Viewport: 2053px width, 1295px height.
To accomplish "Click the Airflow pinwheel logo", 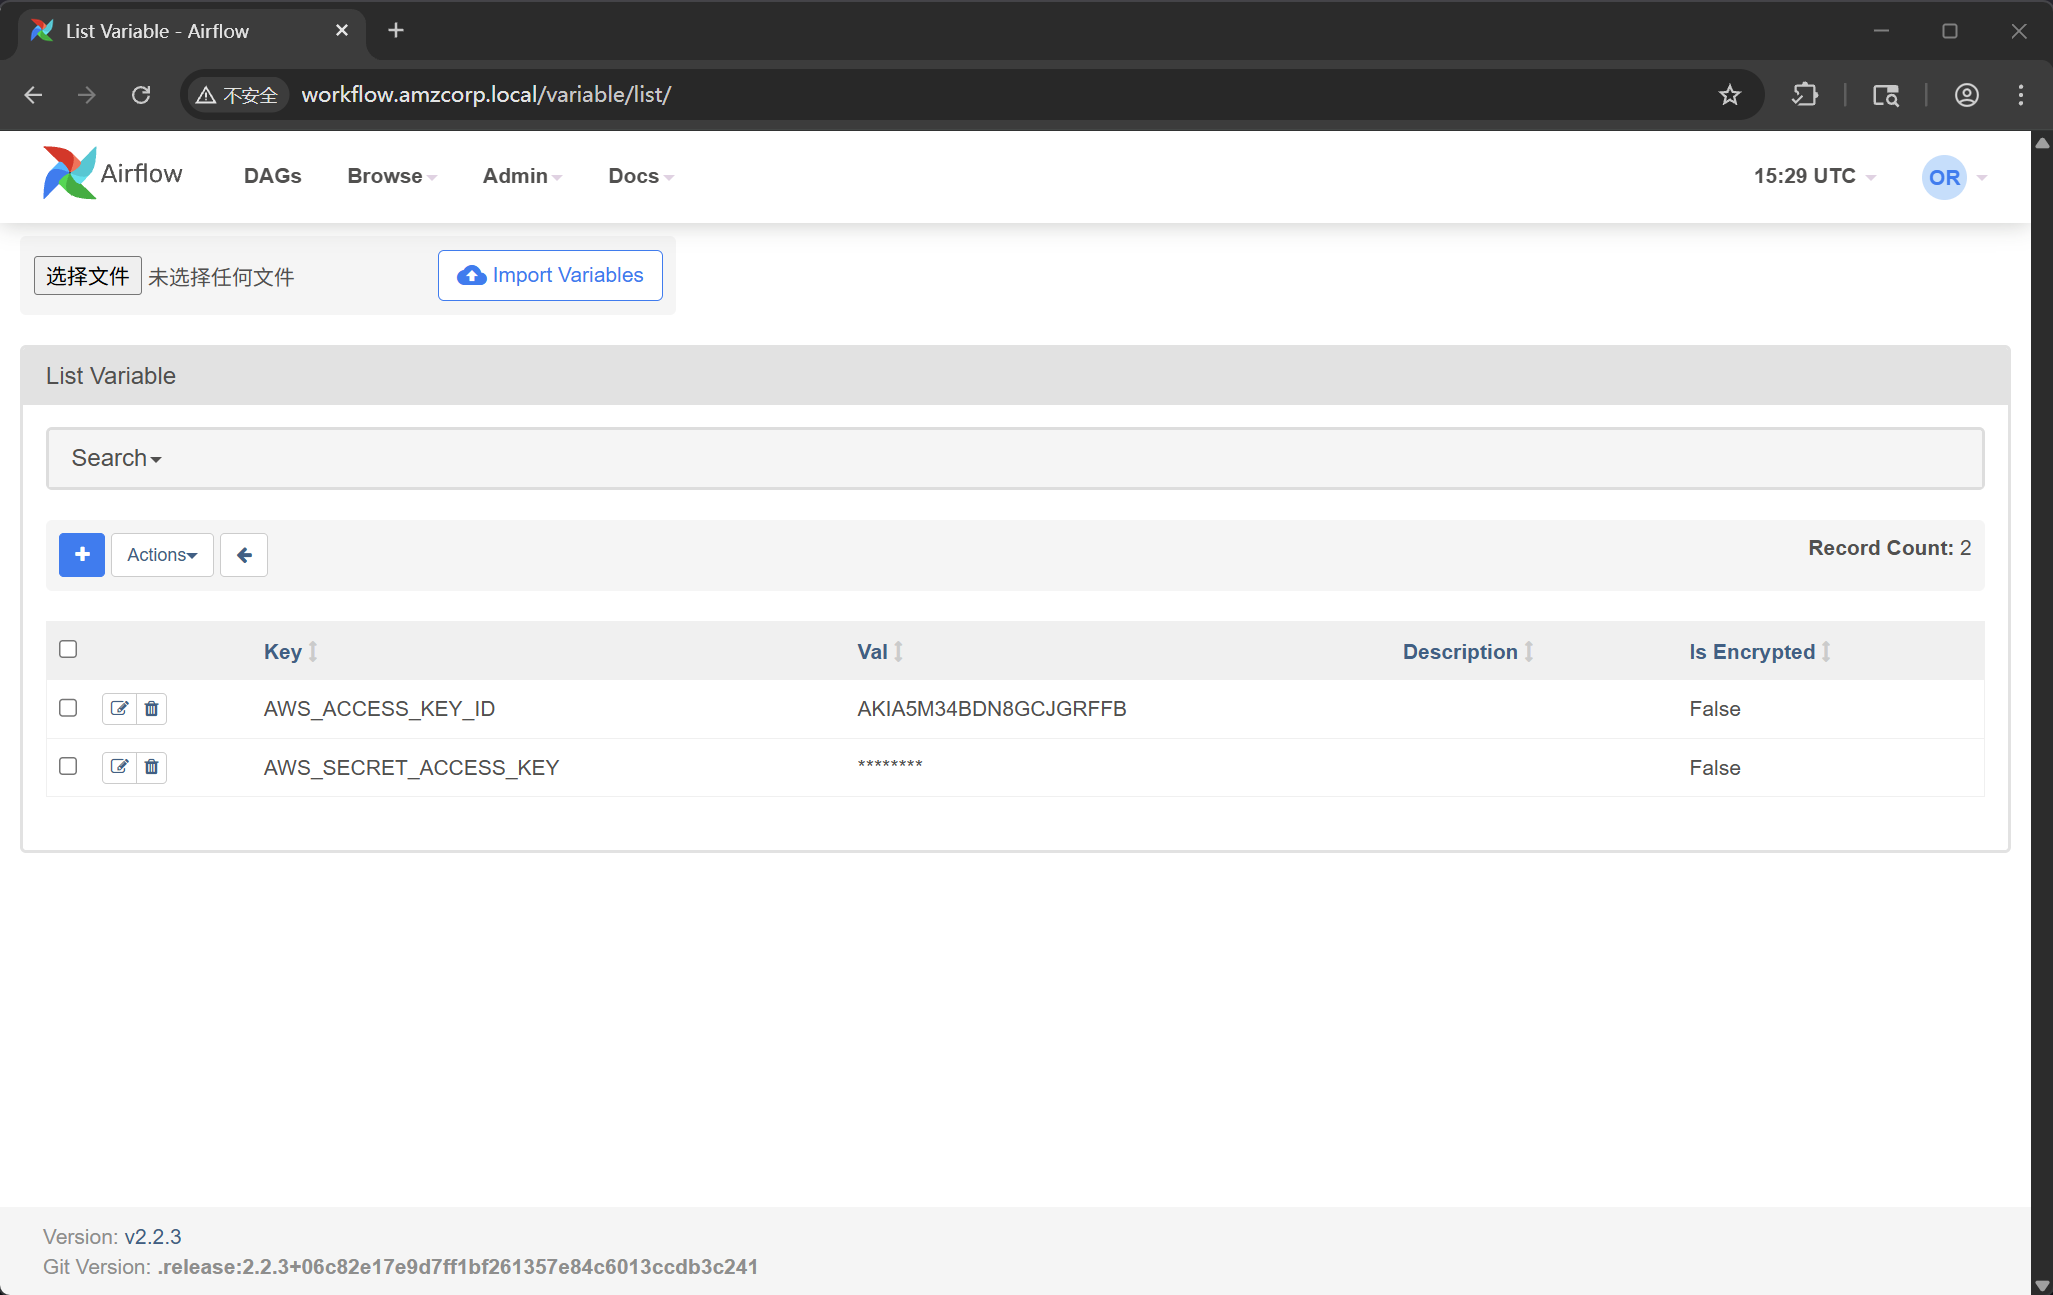I will point(69,174).
